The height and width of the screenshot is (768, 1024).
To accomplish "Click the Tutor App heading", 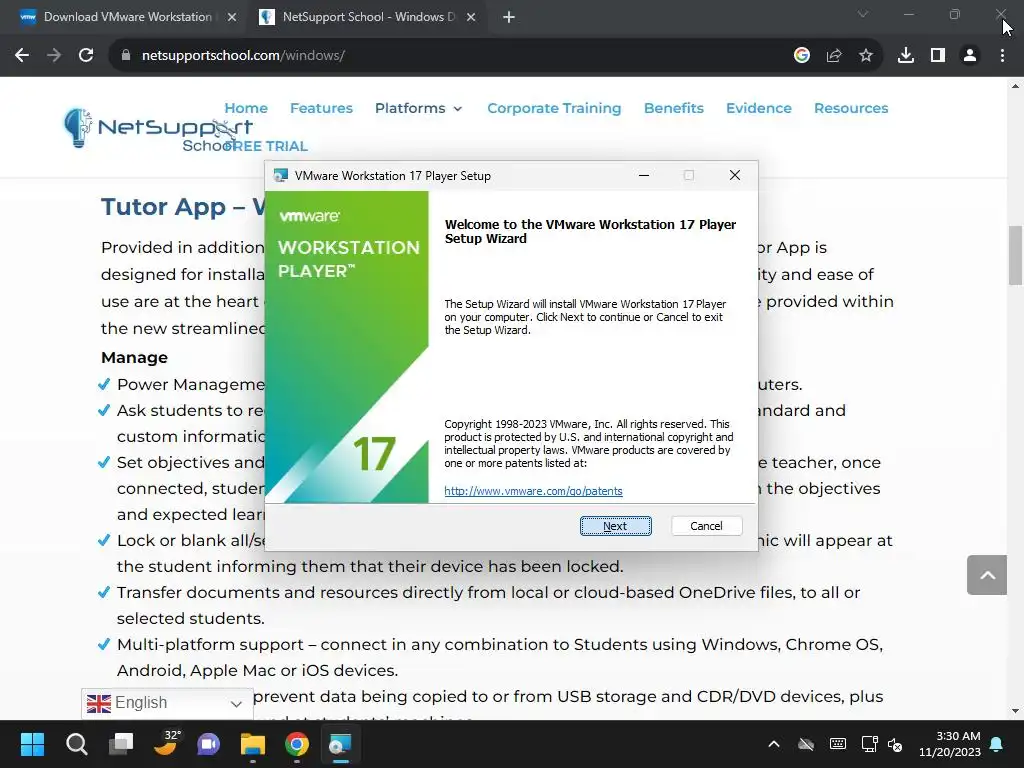I will (183, 207).
